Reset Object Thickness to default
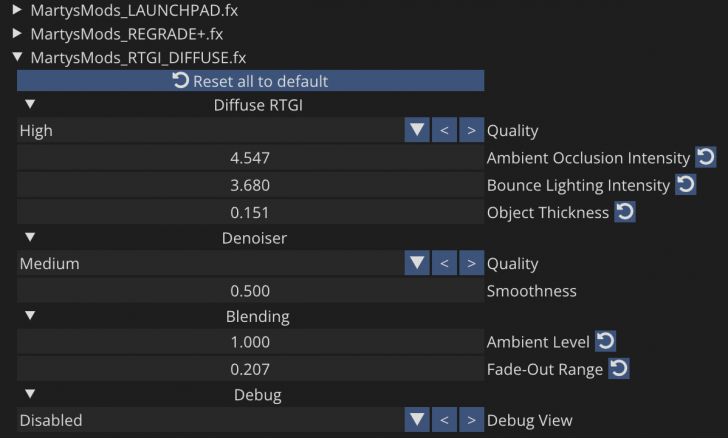The height and width of the screenshot is (438, 728). tap(624, 212)
